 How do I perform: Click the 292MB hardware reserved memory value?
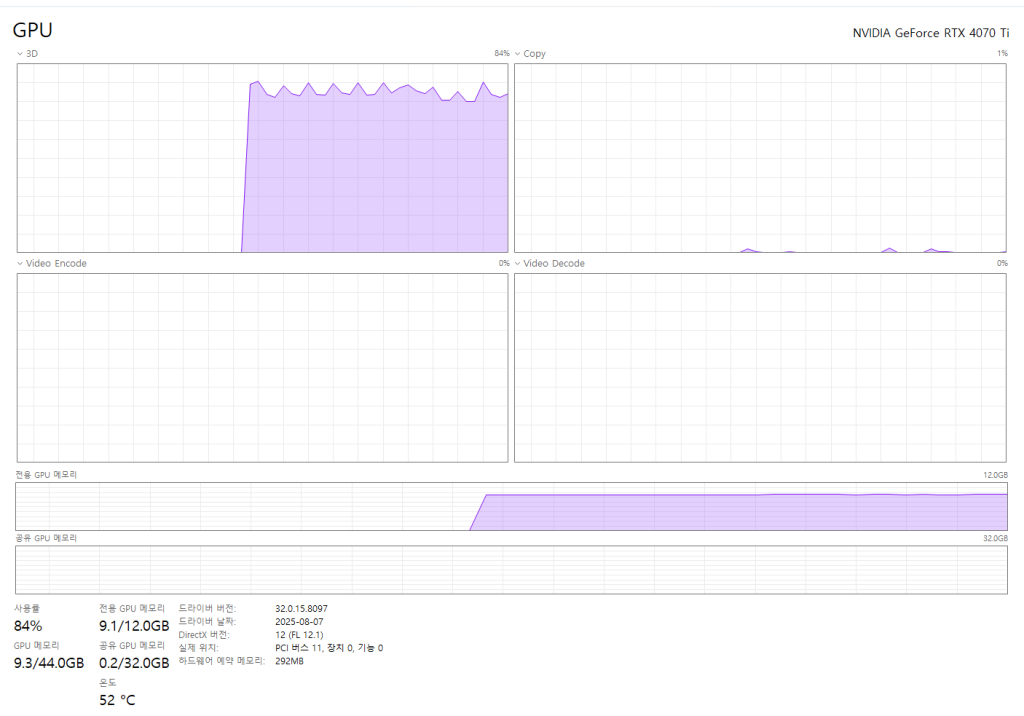289,661
